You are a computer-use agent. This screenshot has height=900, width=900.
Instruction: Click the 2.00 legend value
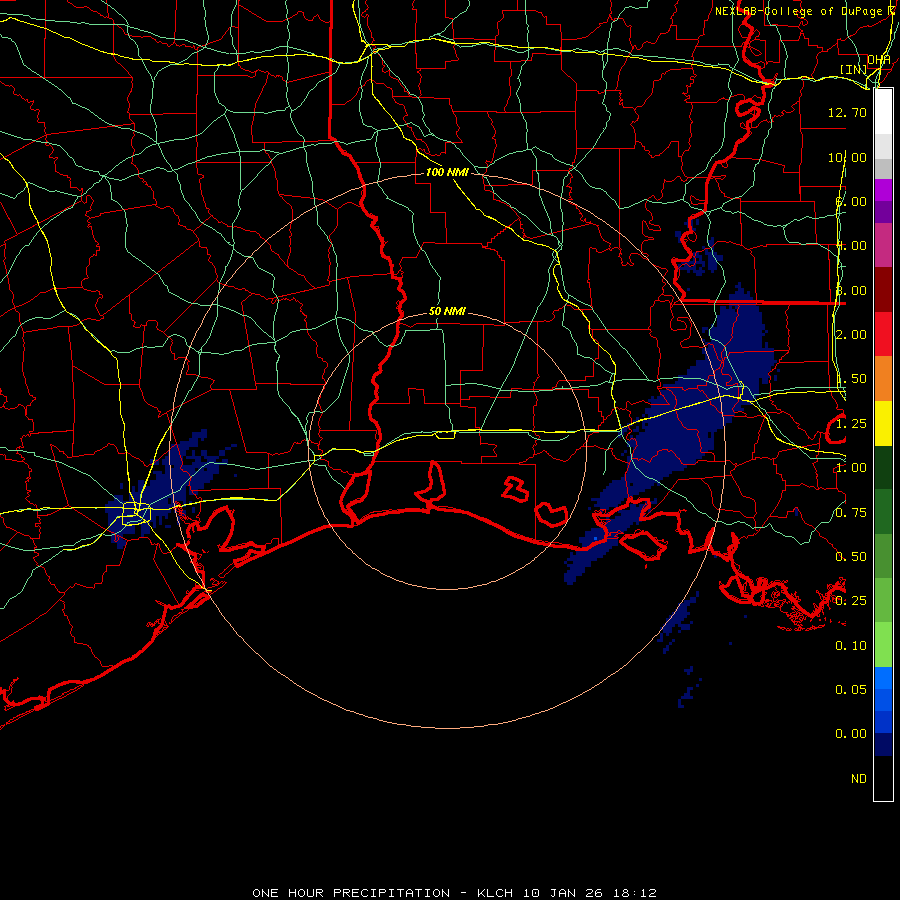pos(851,335)
